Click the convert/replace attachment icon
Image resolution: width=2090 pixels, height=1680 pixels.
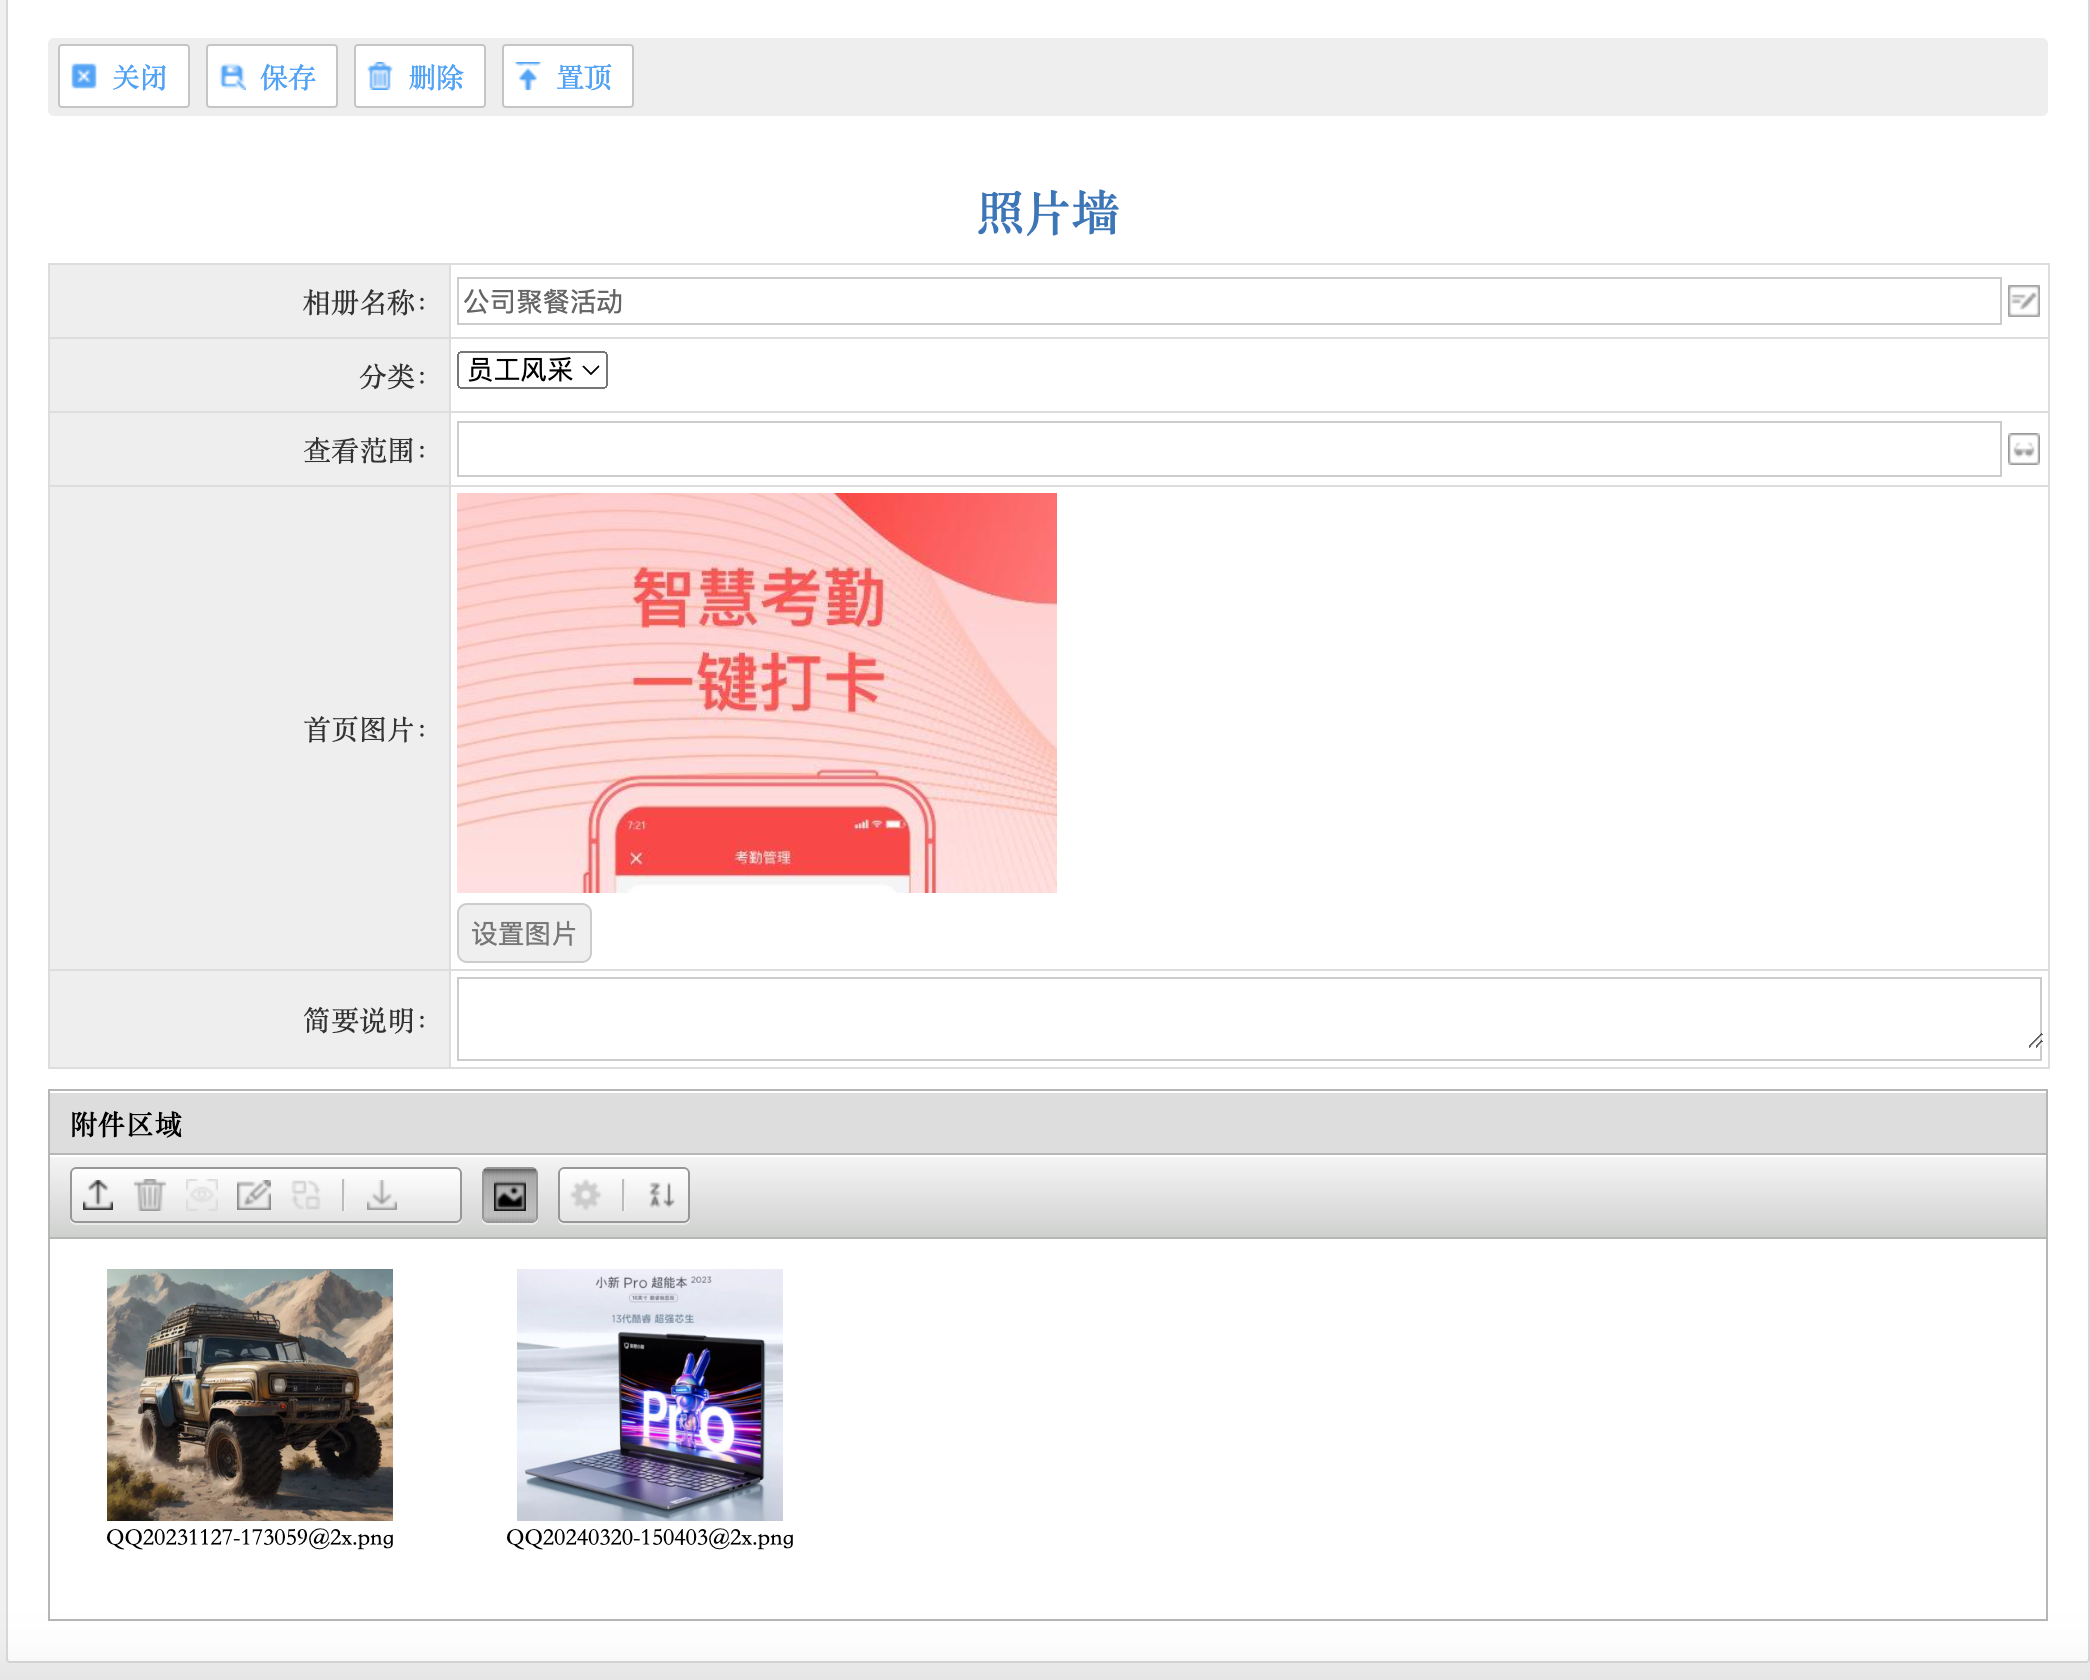tap(306, 1195)
